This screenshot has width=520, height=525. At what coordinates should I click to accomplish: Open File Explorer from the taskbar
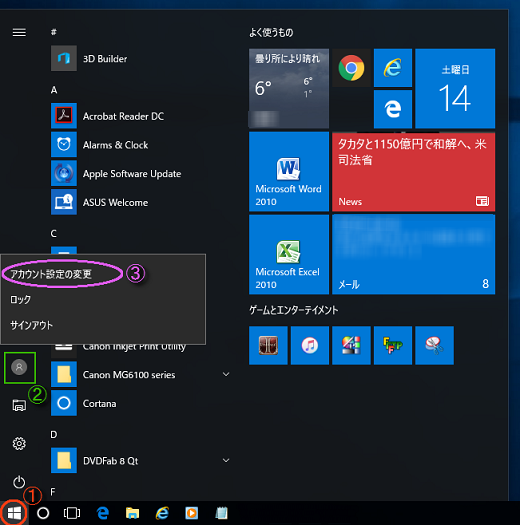tap(132, 513)
